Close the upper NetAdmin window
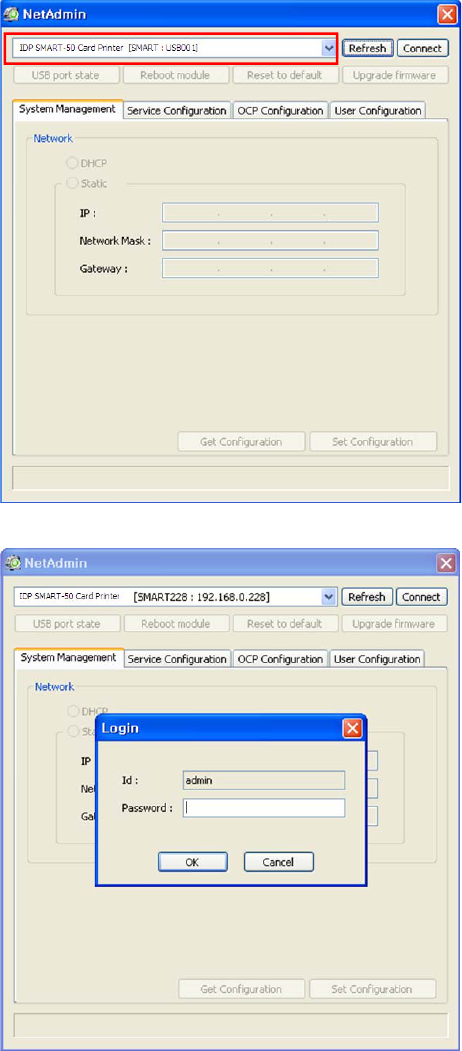Viewport: 462px width, 1051px height. pos(447,13)
